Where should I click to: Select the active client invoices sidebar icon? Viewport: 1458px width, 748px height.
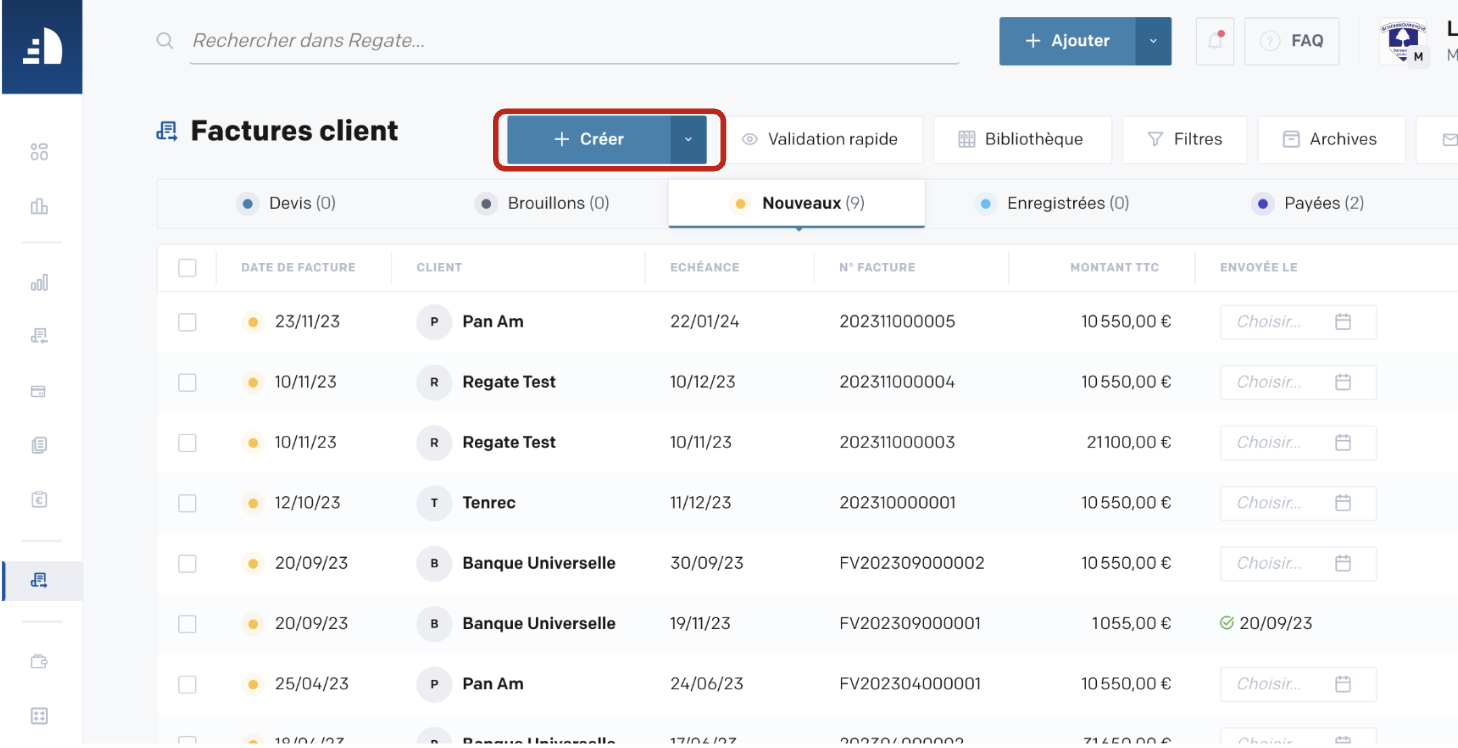(39, 580)
